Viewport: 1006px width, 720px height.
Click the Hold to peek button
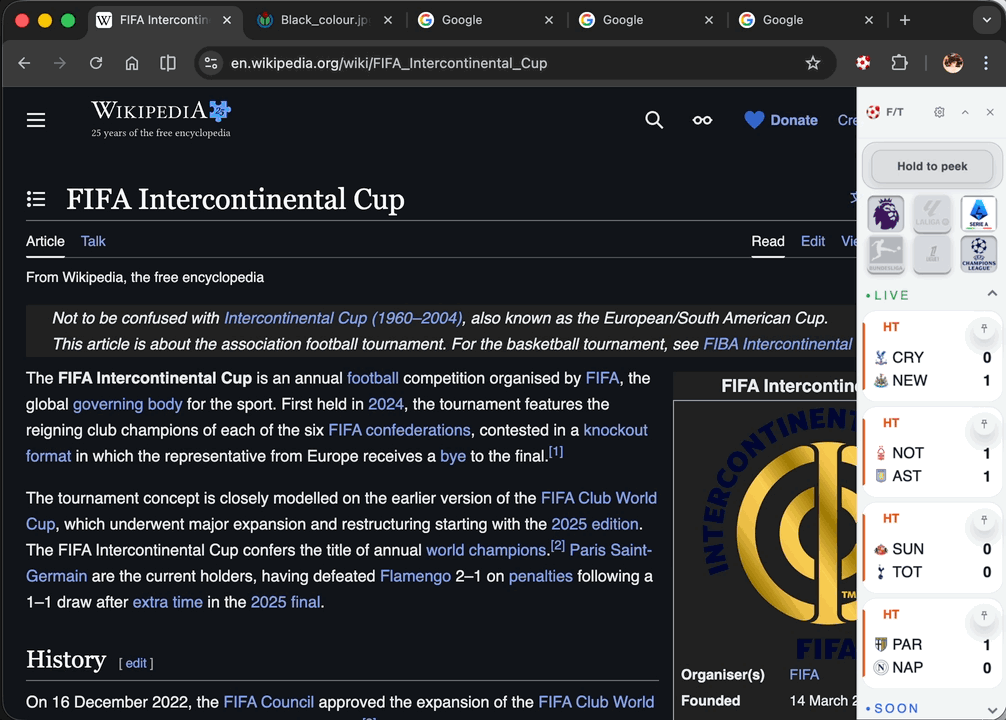[932, 166]
